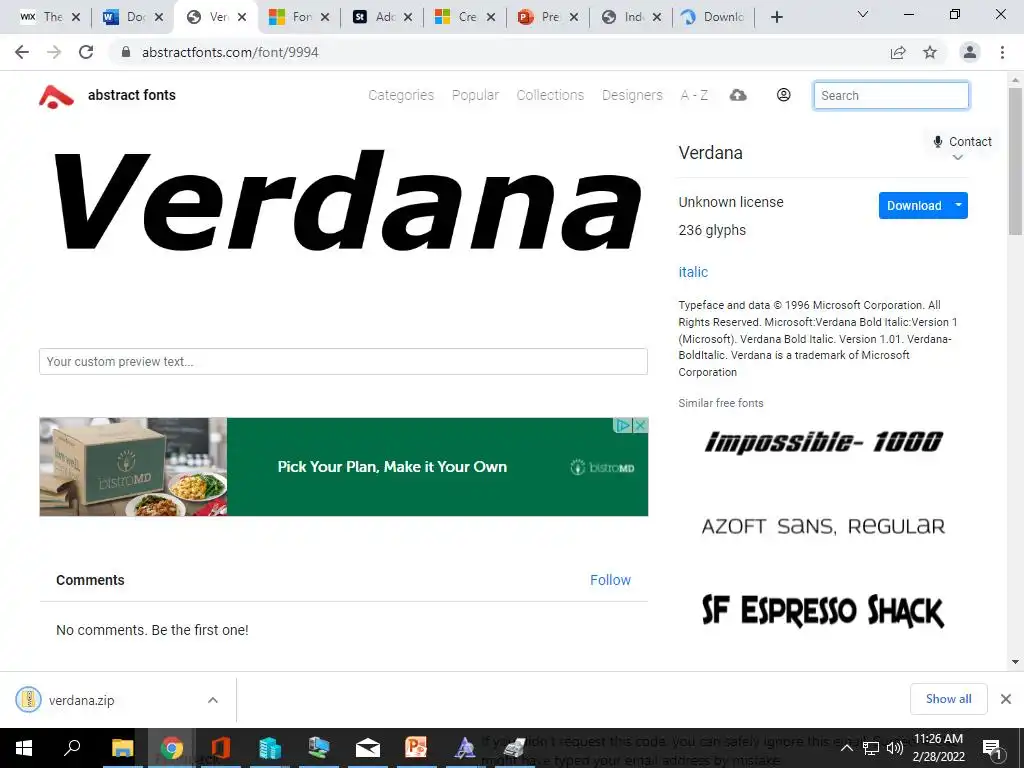Open the Designers menu item
This screenshot has height=768, width=1024.
(x=632, y=95)
